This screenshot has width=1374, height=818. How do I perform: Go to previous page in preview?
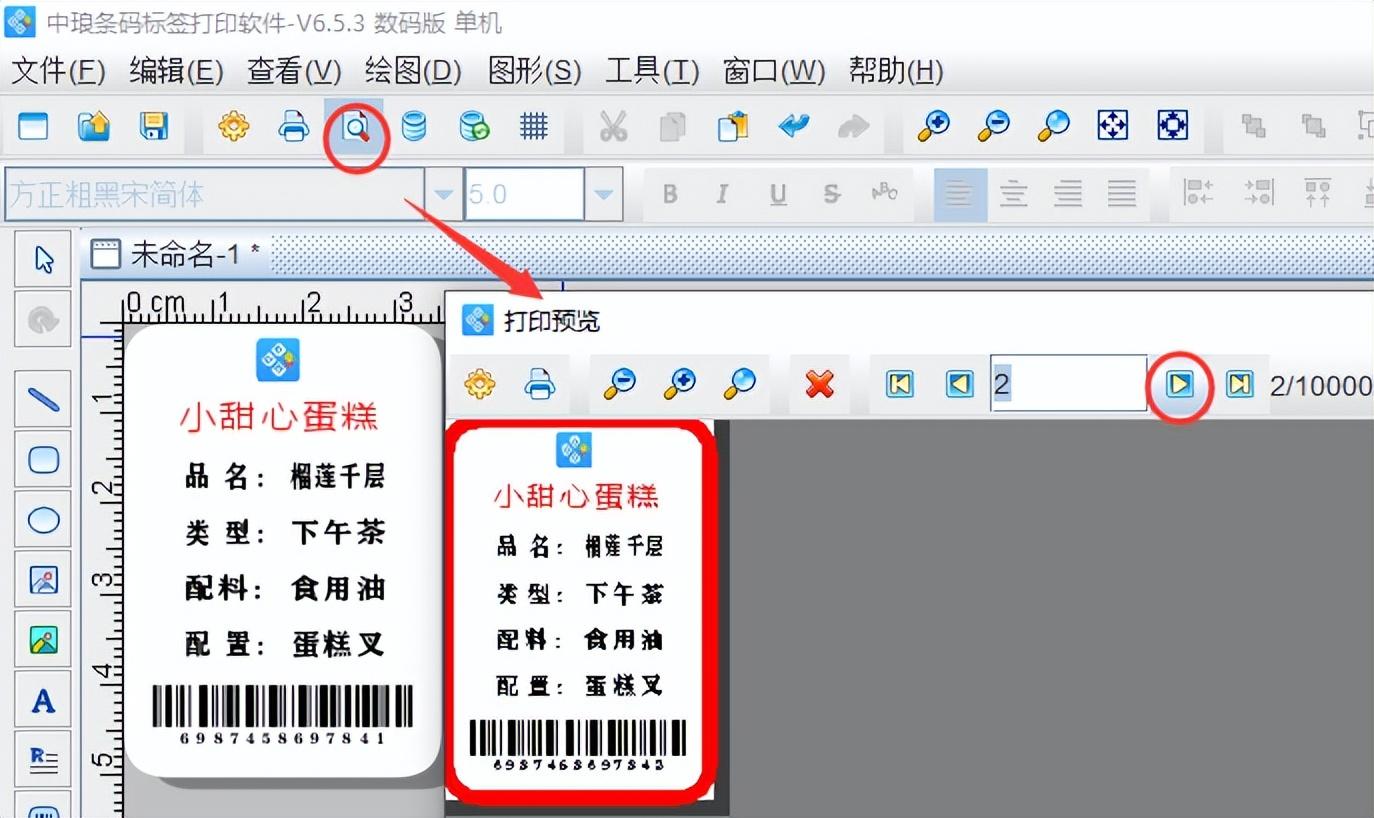pyautogui.click(x=960, y=384)
